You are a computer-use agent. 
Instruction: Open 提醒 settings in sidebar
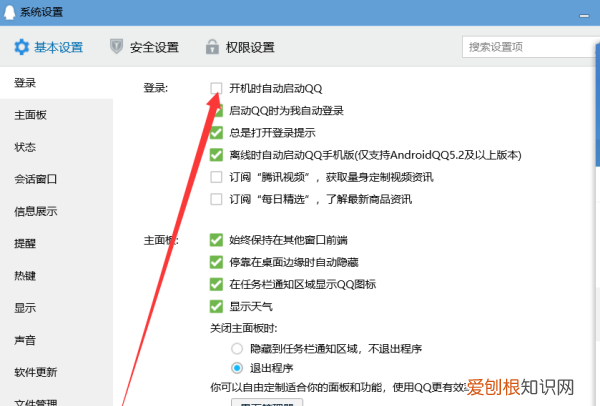(x=56, y=243)
